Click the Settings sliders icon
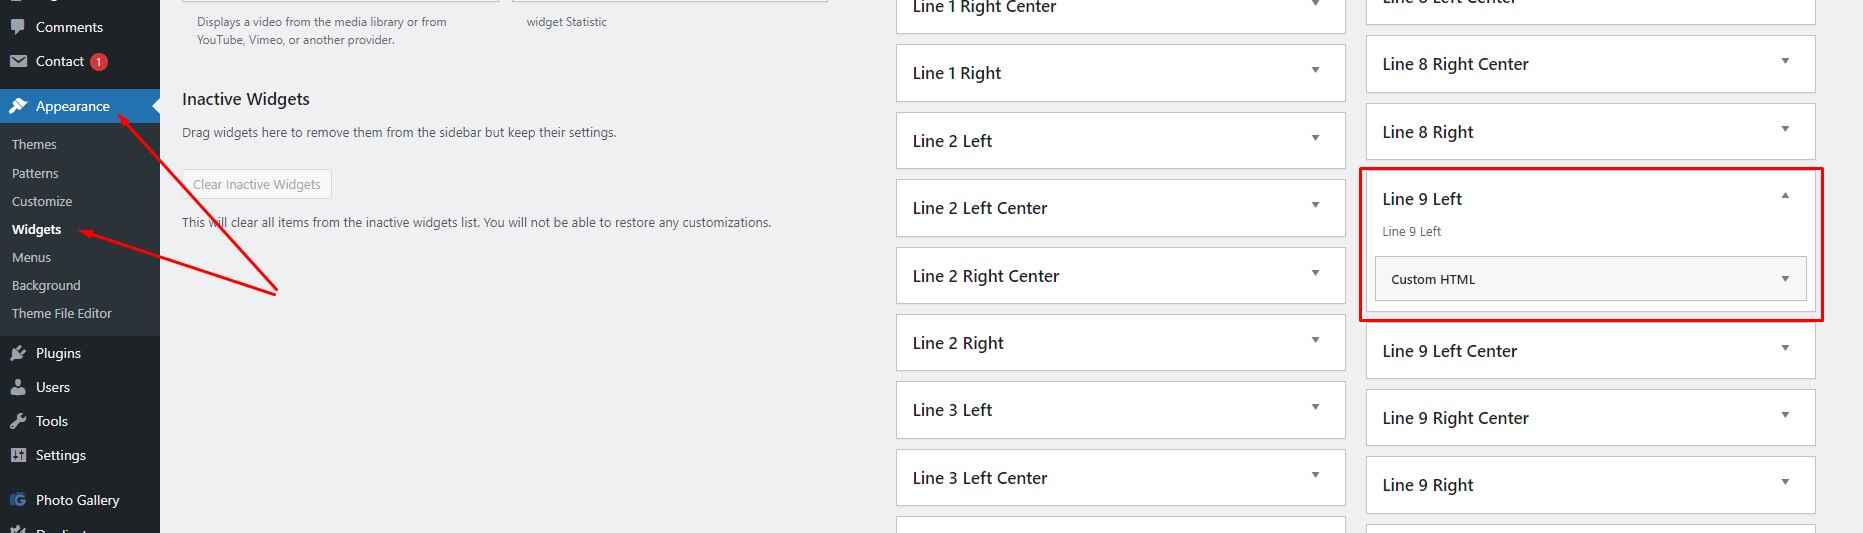Viewport: 1863px width, 533px height. 18,455
